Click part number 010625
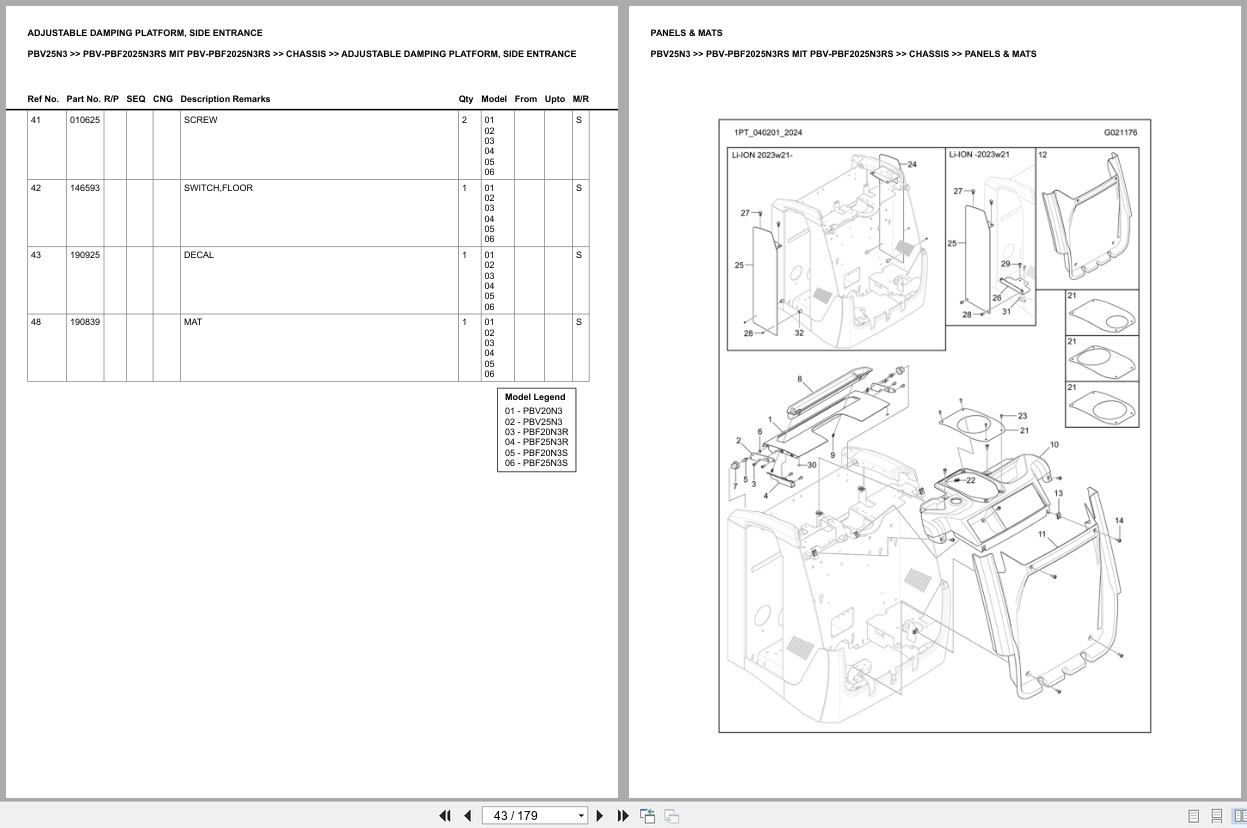1247x828 pixels. tap(84, 120)
